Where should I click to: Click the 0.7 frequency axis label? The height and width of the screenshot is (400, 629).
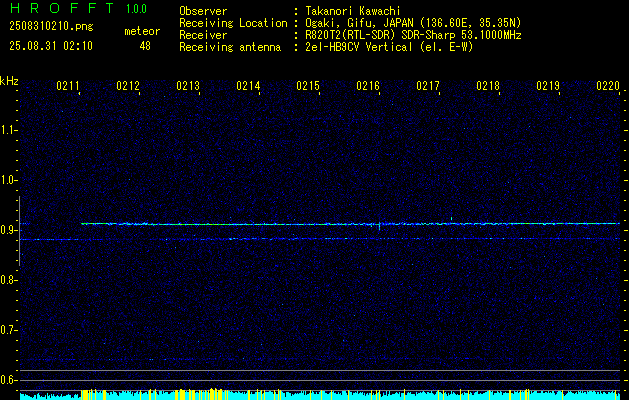[x=8, y=330]
